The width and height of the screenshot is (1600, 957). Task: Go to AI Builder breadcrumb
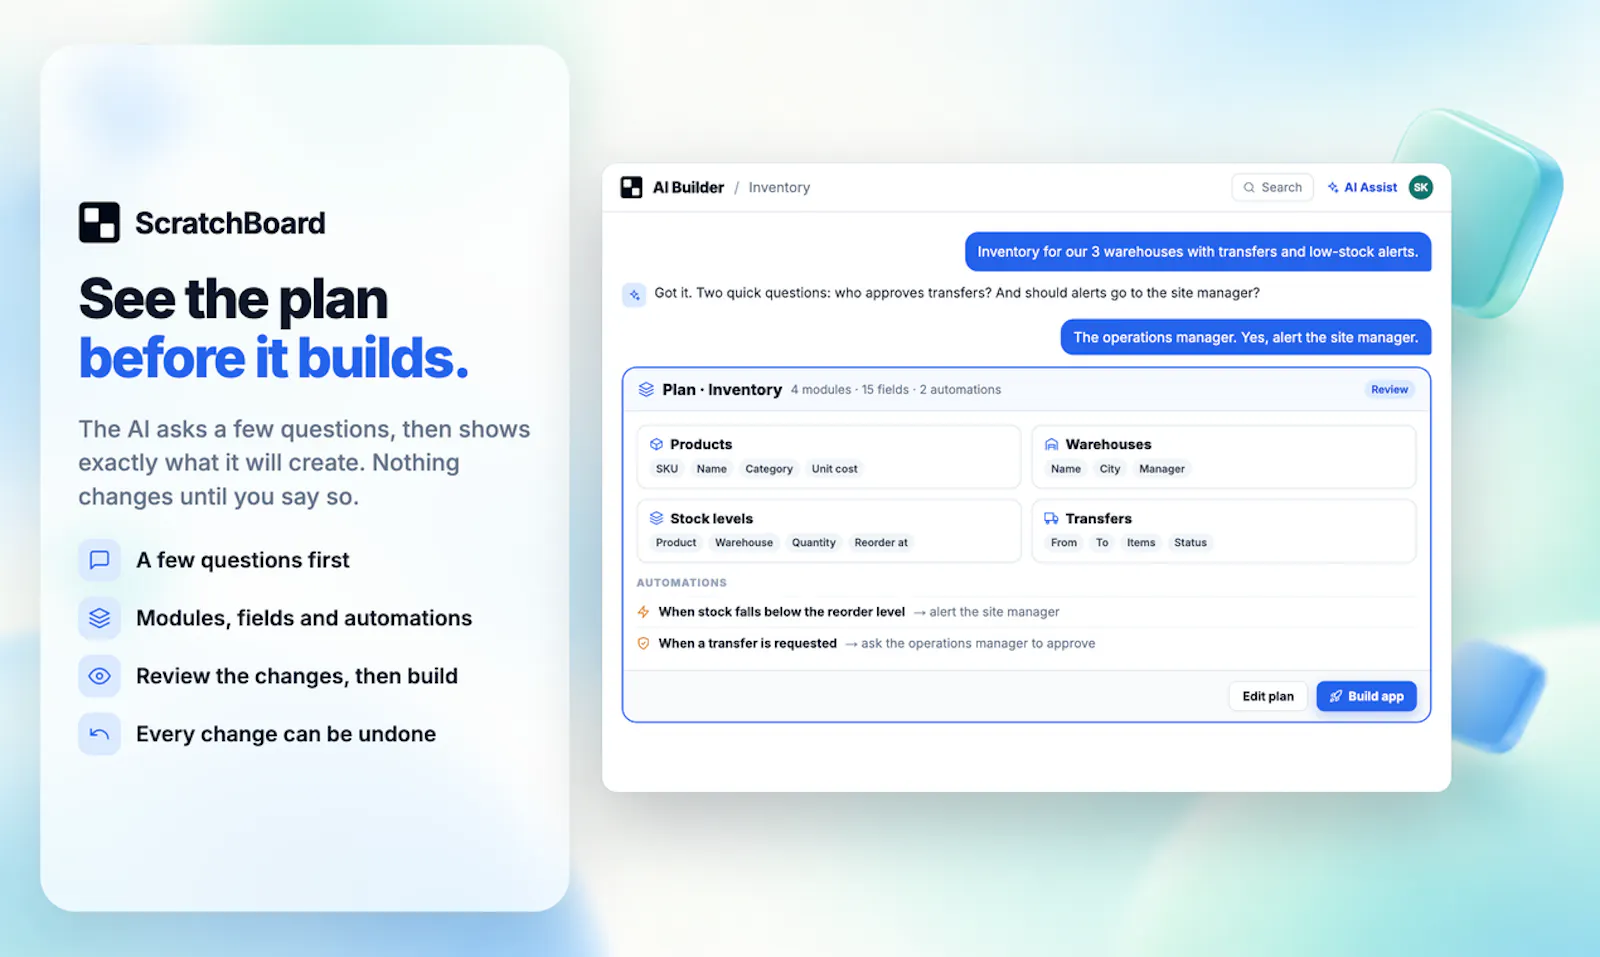pos(688,187)
